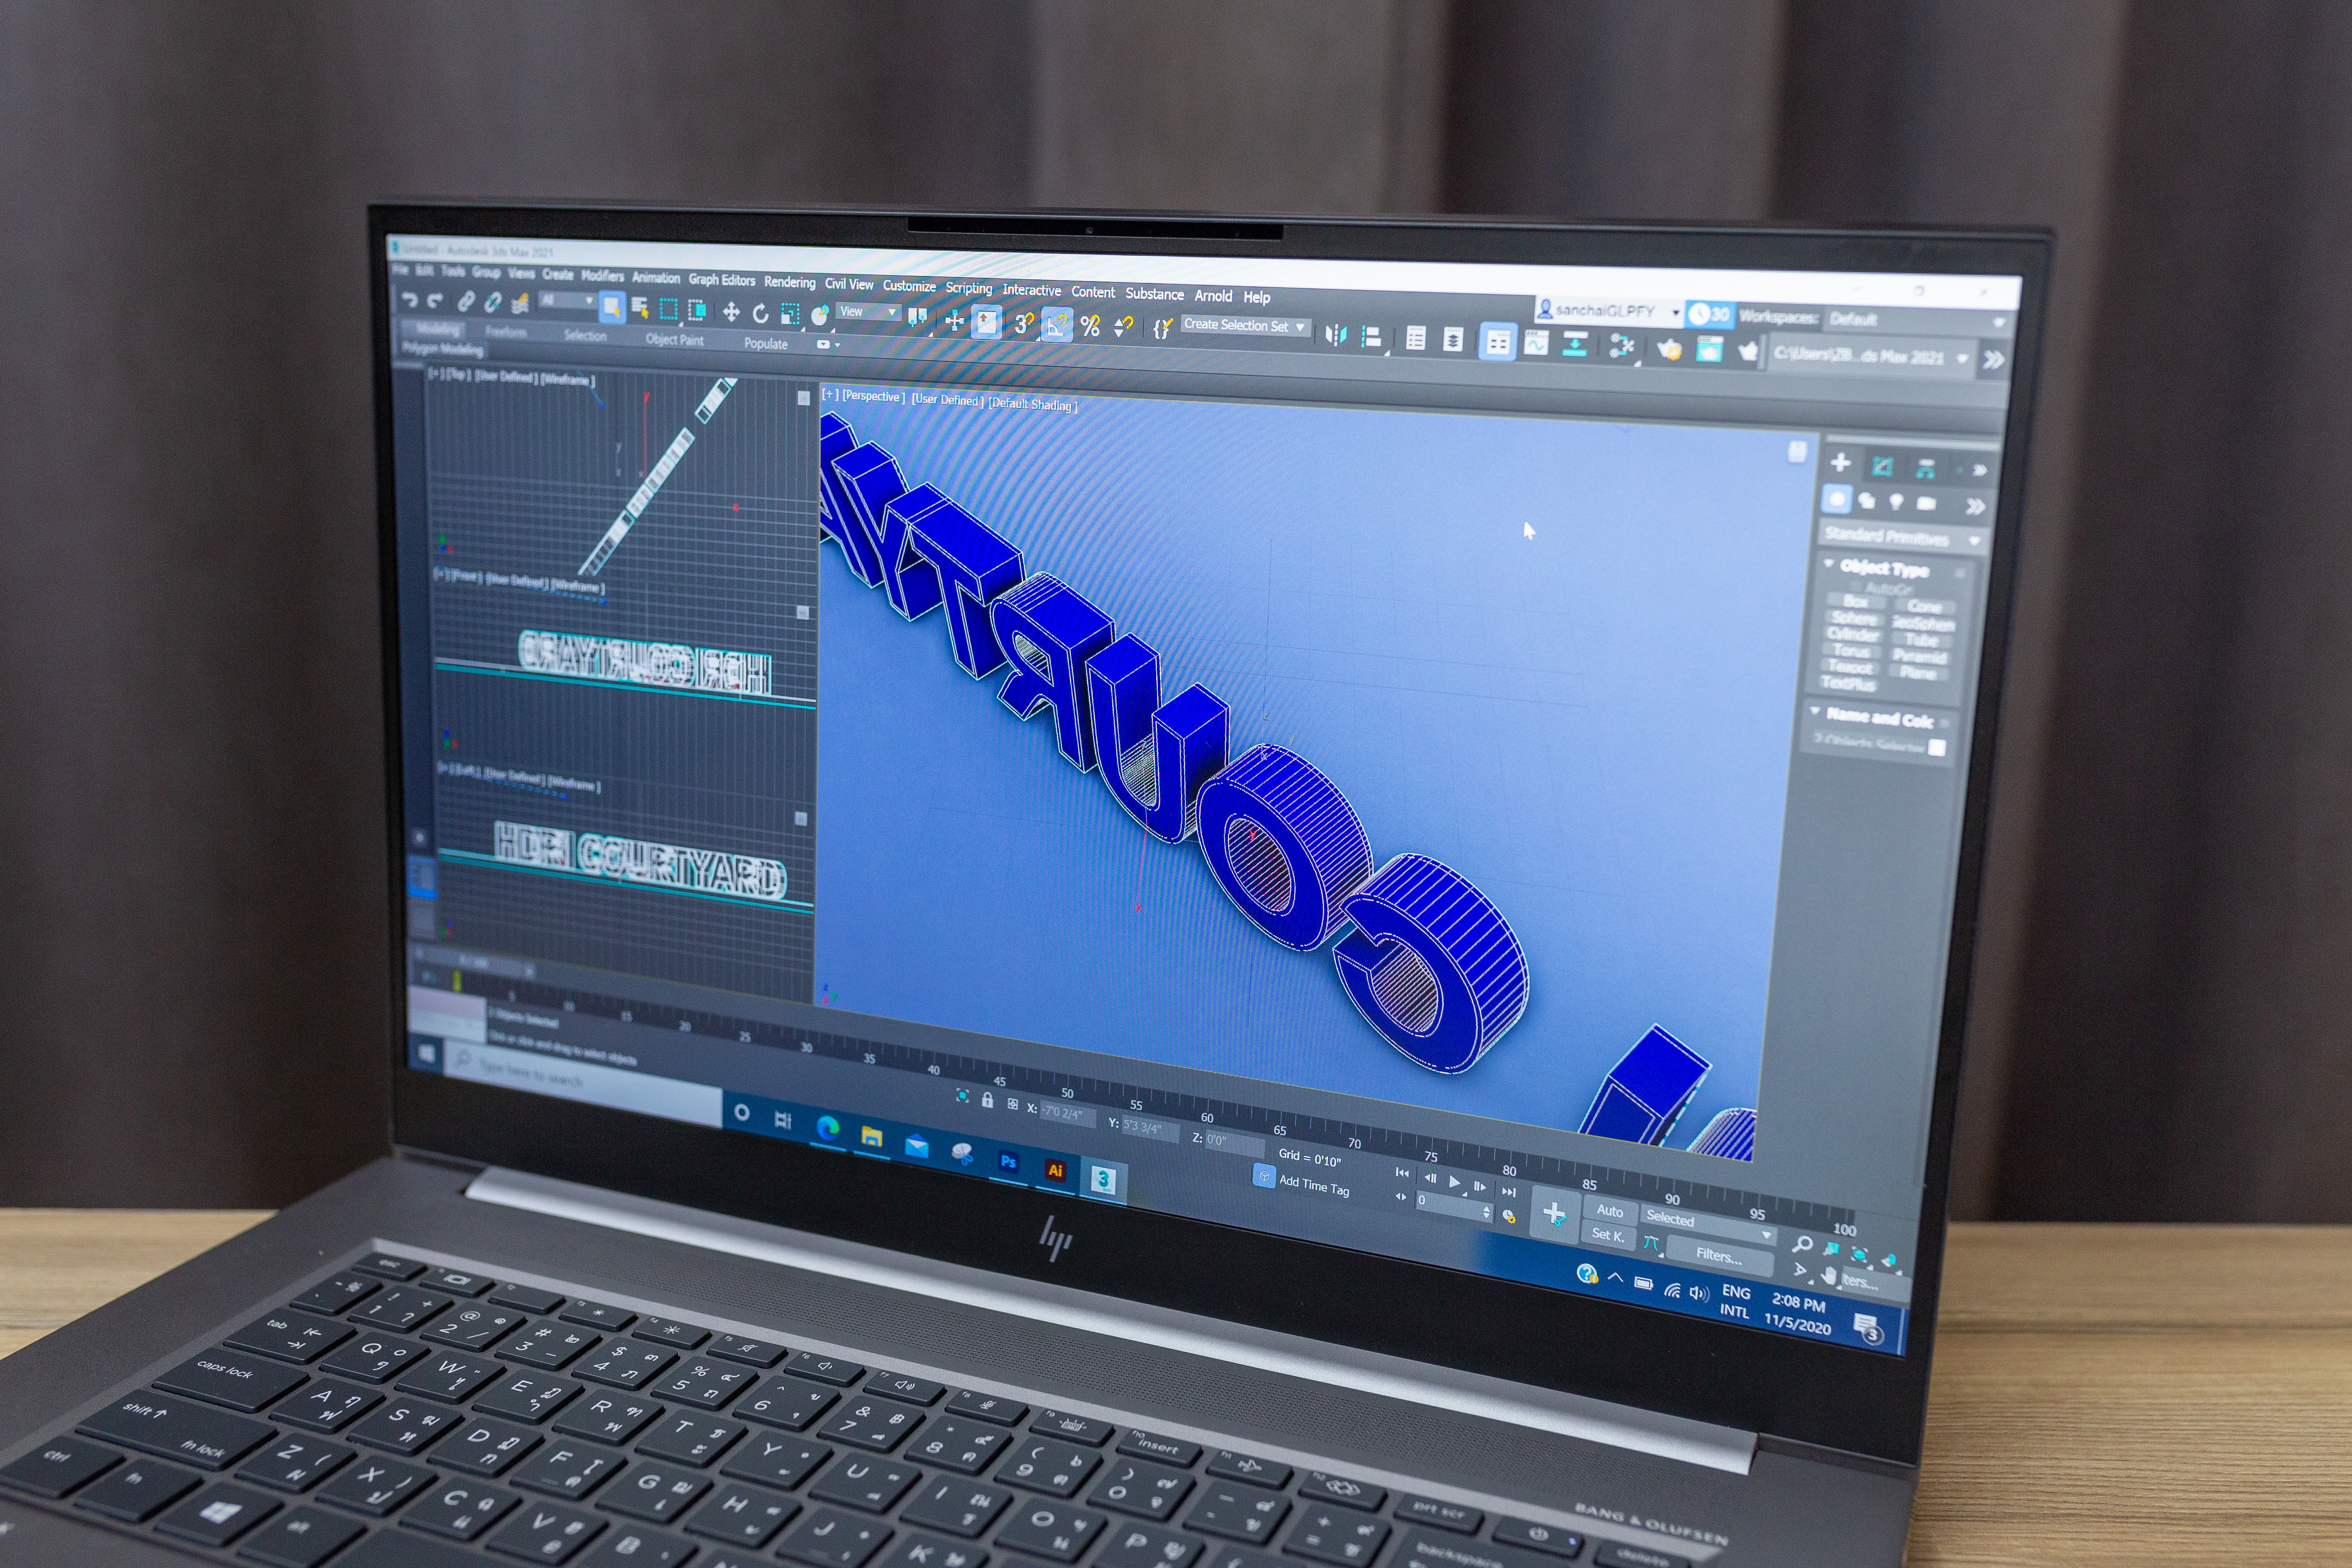This screenshot has height=1568, width=2352.
Task: Choose the Select and Scale tool
Action: (x=790, y=315)
